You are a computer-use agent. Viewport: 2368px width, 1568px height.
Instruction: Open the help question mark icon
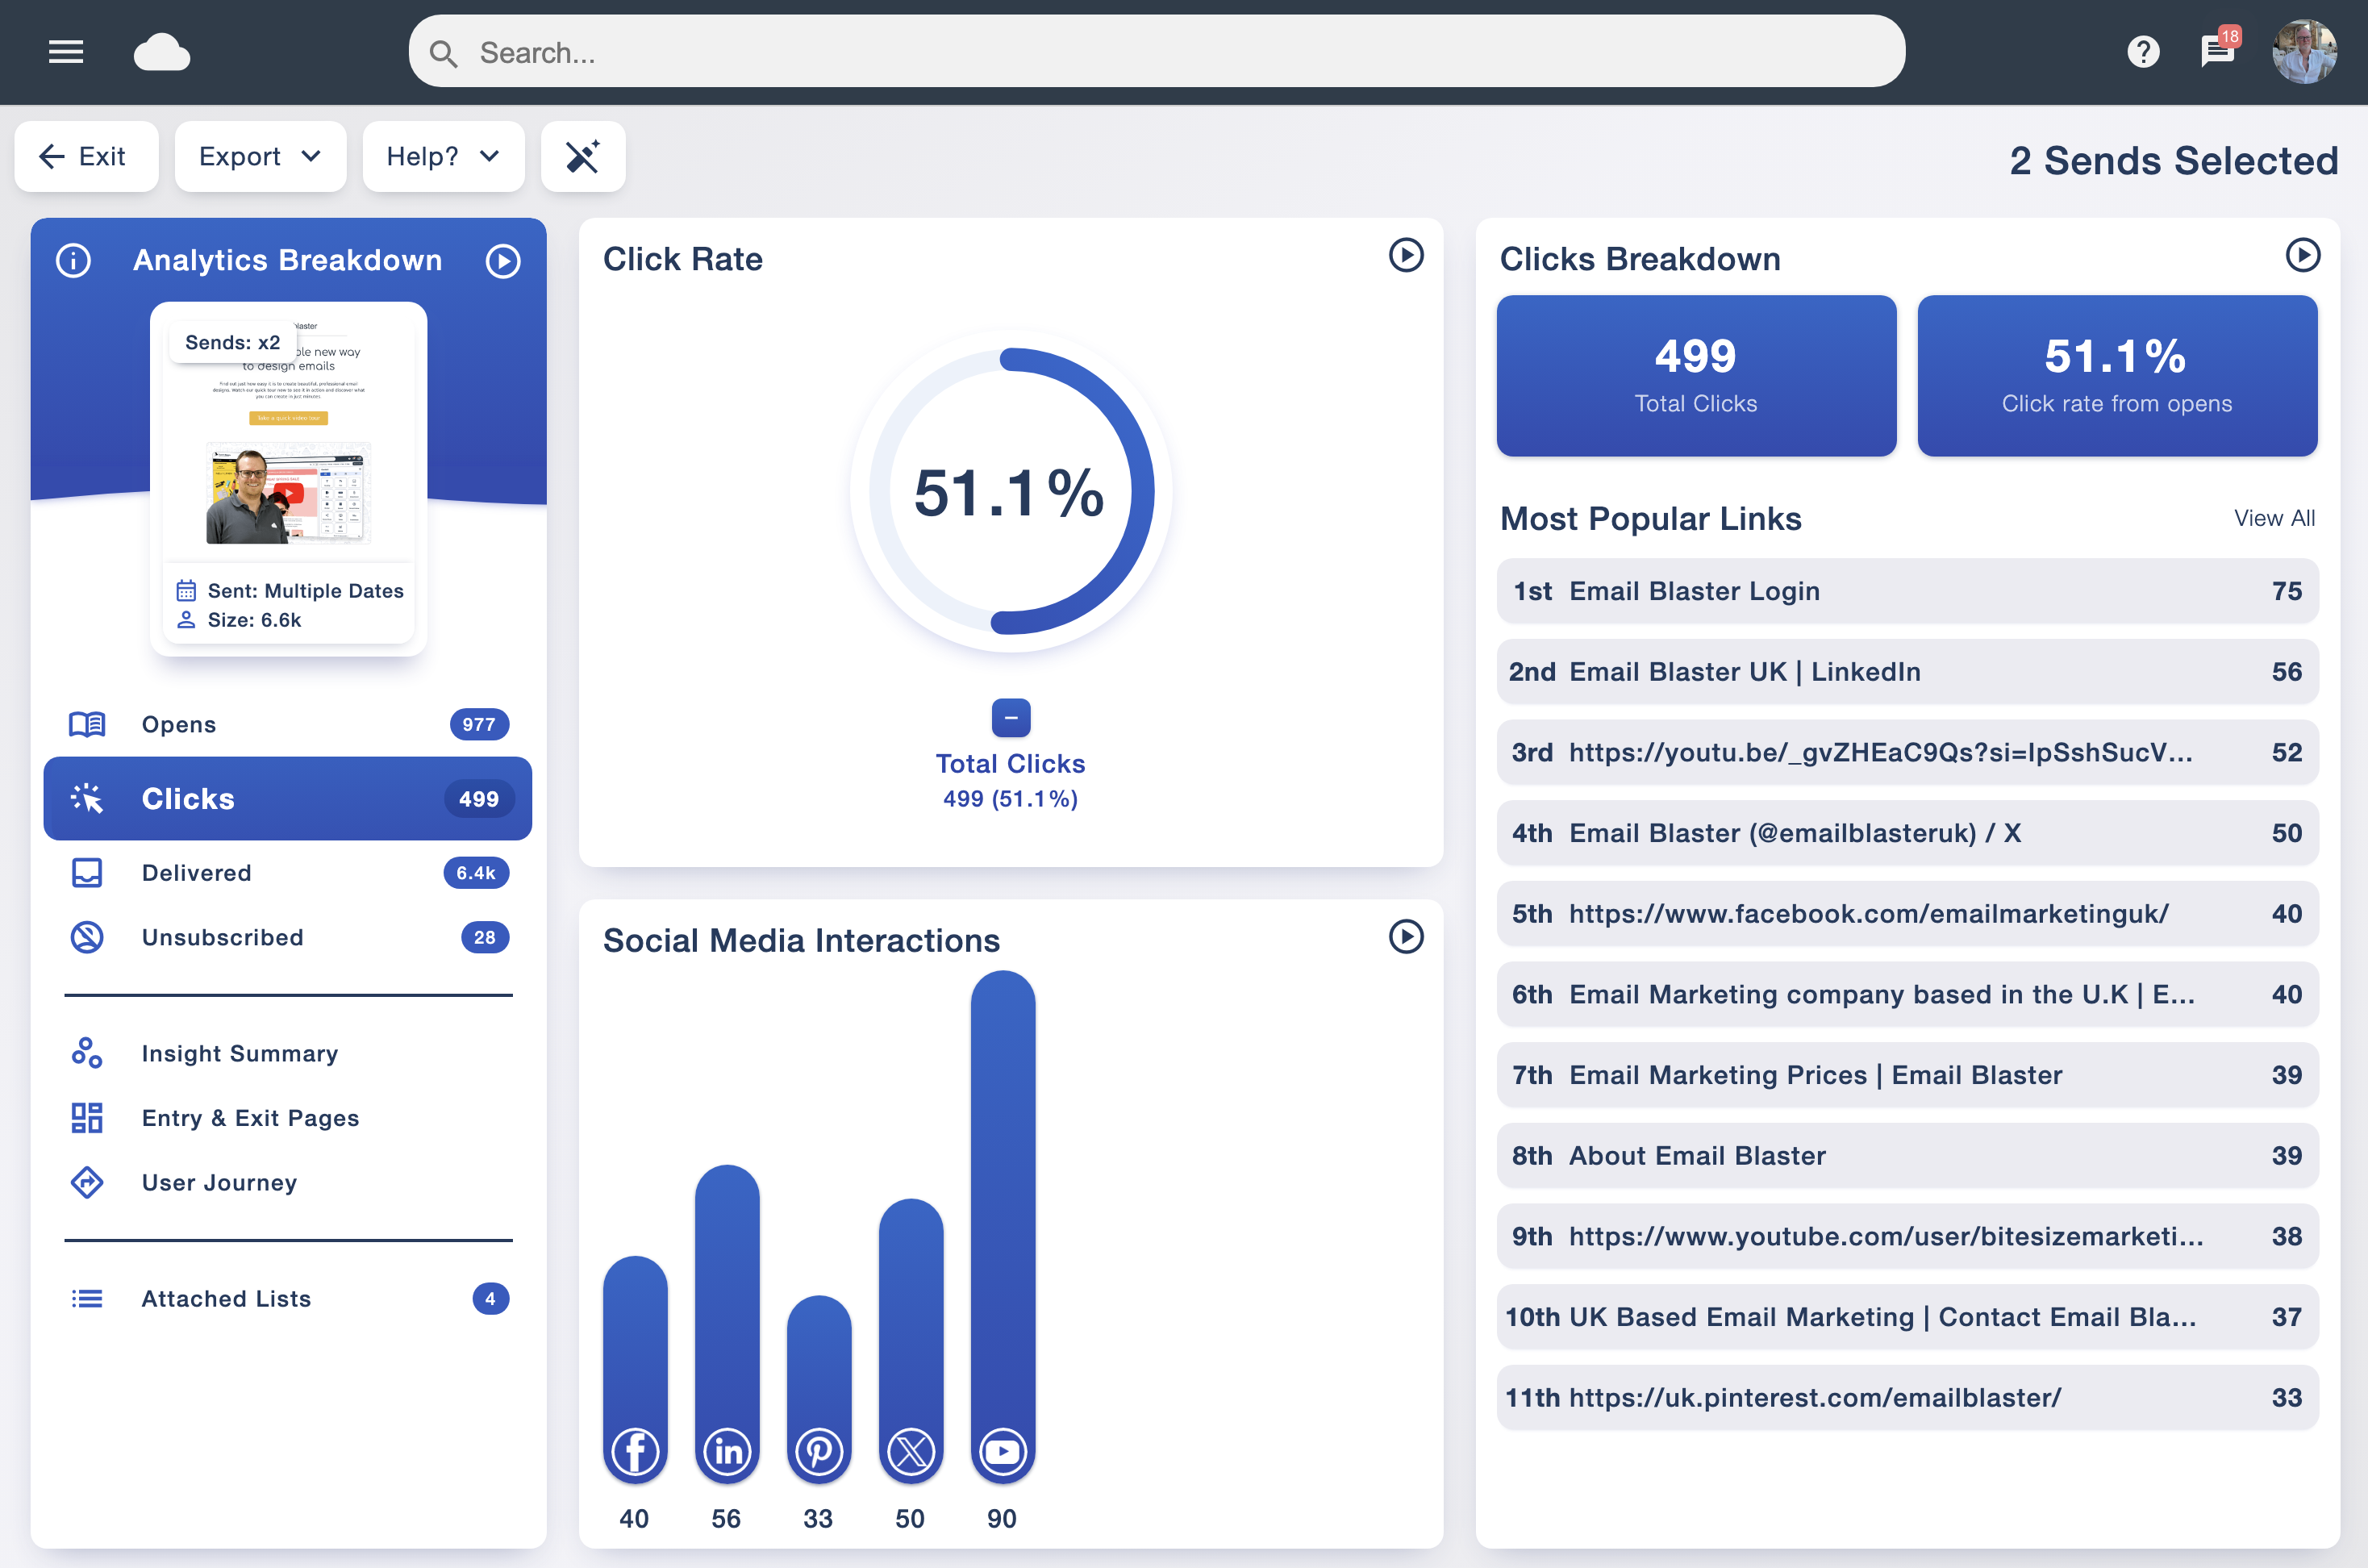click(x=2143, y=52)
